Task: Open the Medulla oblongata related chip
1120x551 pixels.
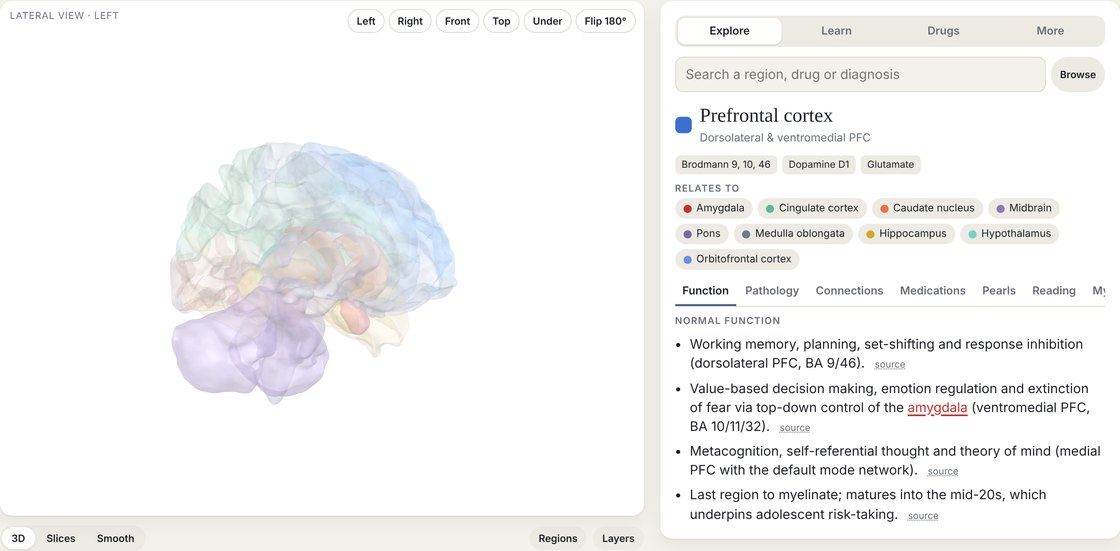Action: (793, 234)
